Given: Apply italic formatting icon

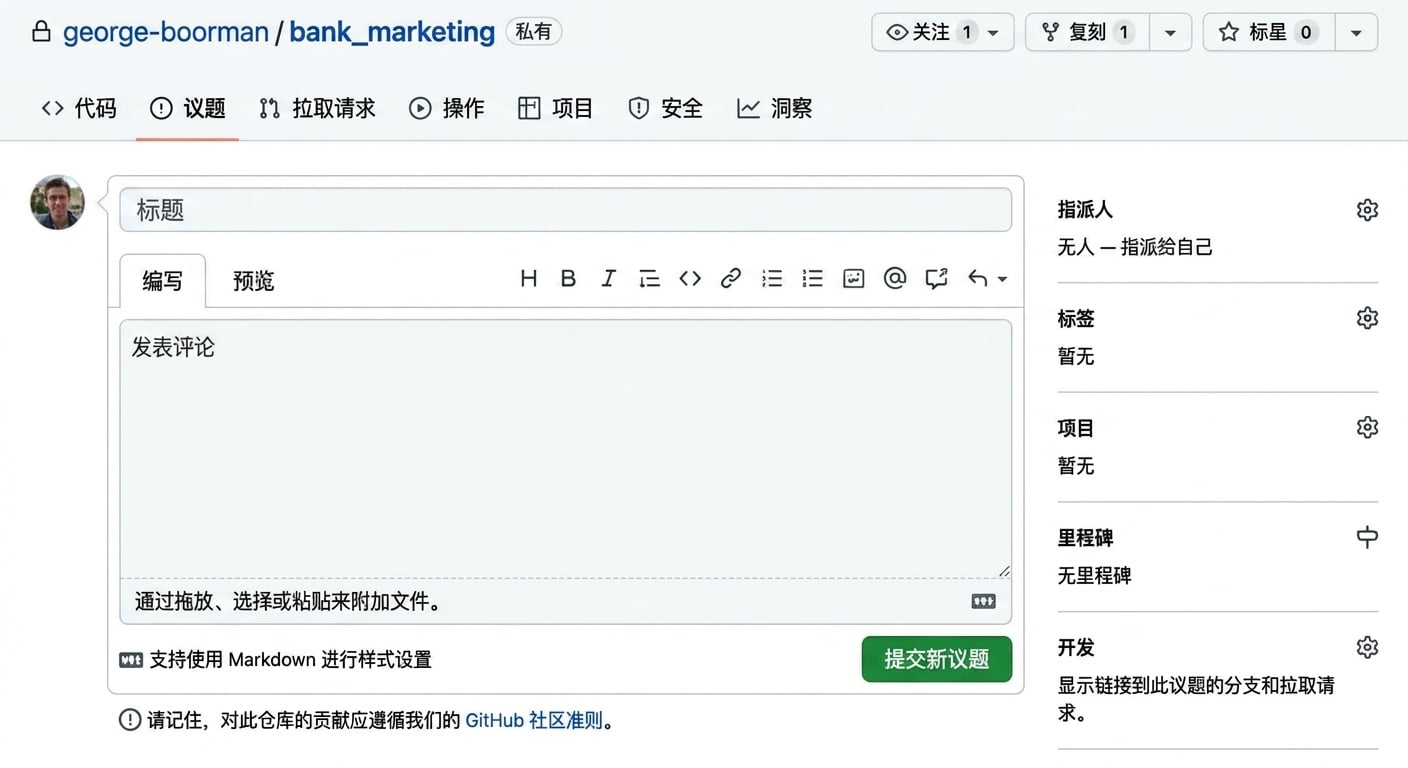Looking at the screenshot, I should 608,279.
